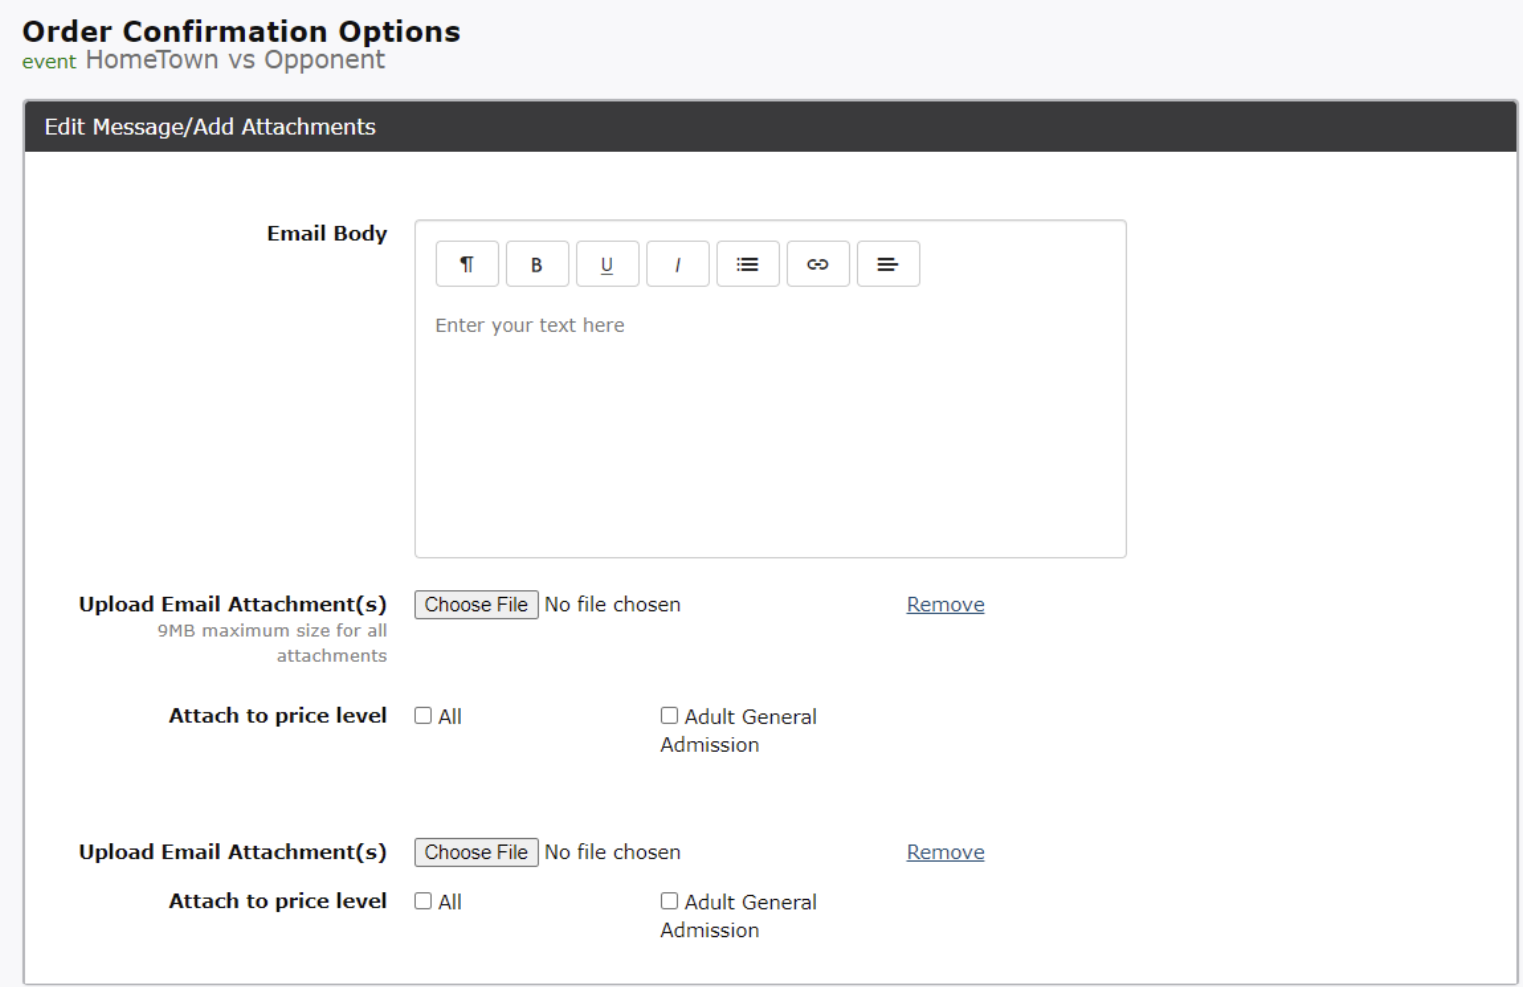The width and height of the screenshot is (1523, 987).
Task: Open the paragraph format tool
Action: (467, 264)
